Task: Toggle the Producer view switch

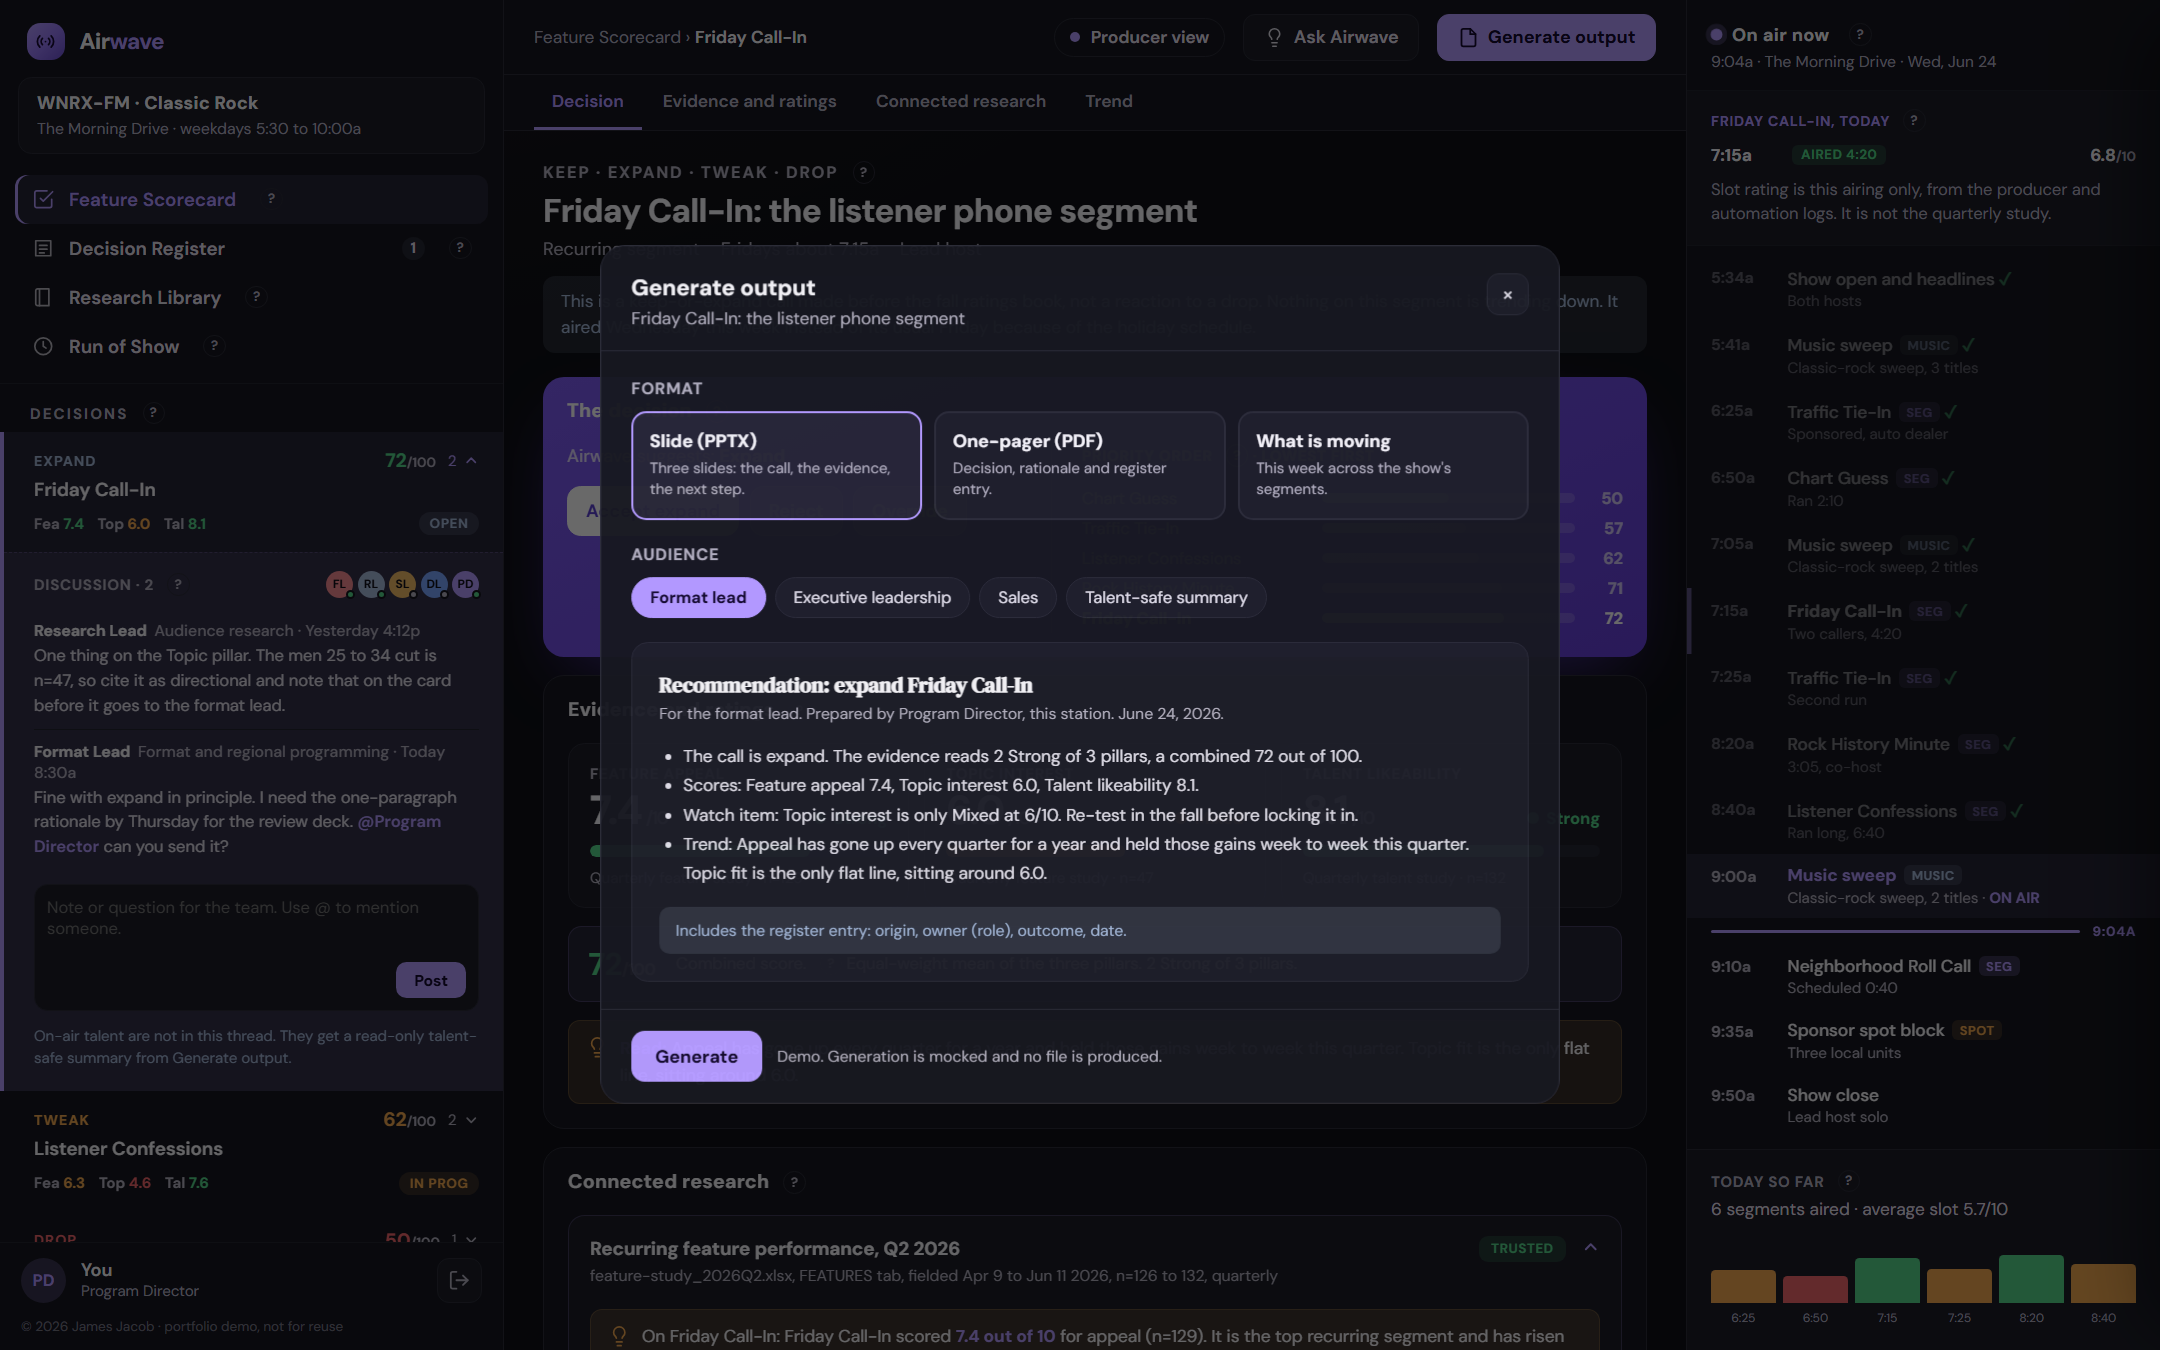Action: [1139, 37]
